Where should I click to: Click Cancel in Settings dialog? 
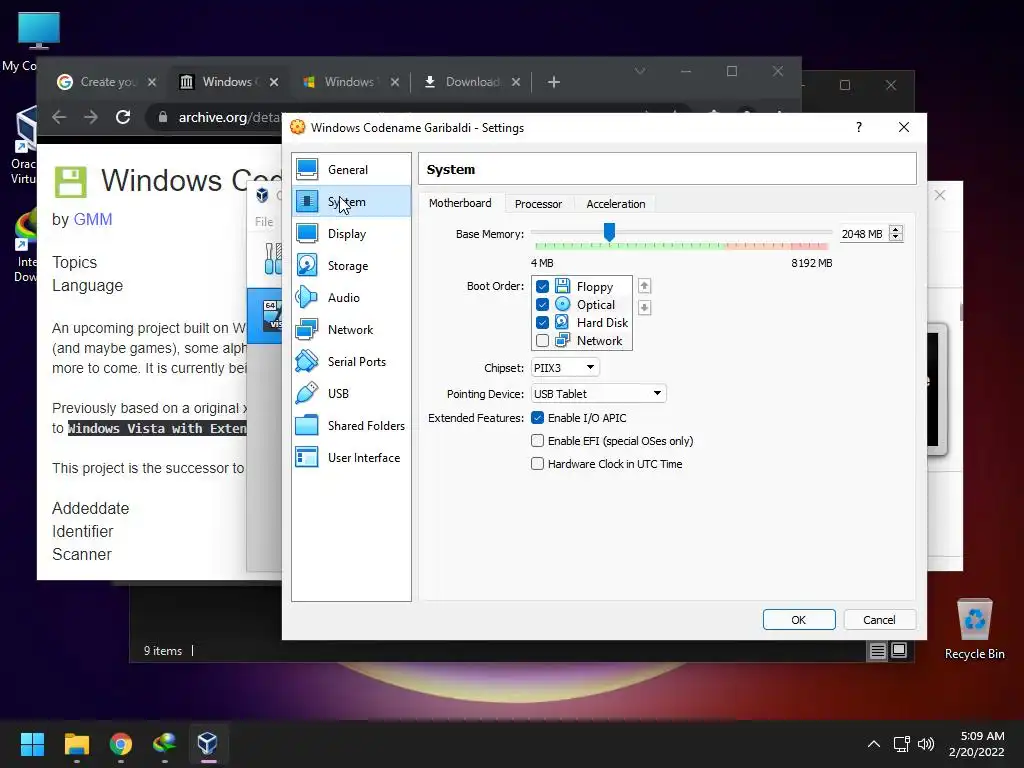[x=879, y=620]
